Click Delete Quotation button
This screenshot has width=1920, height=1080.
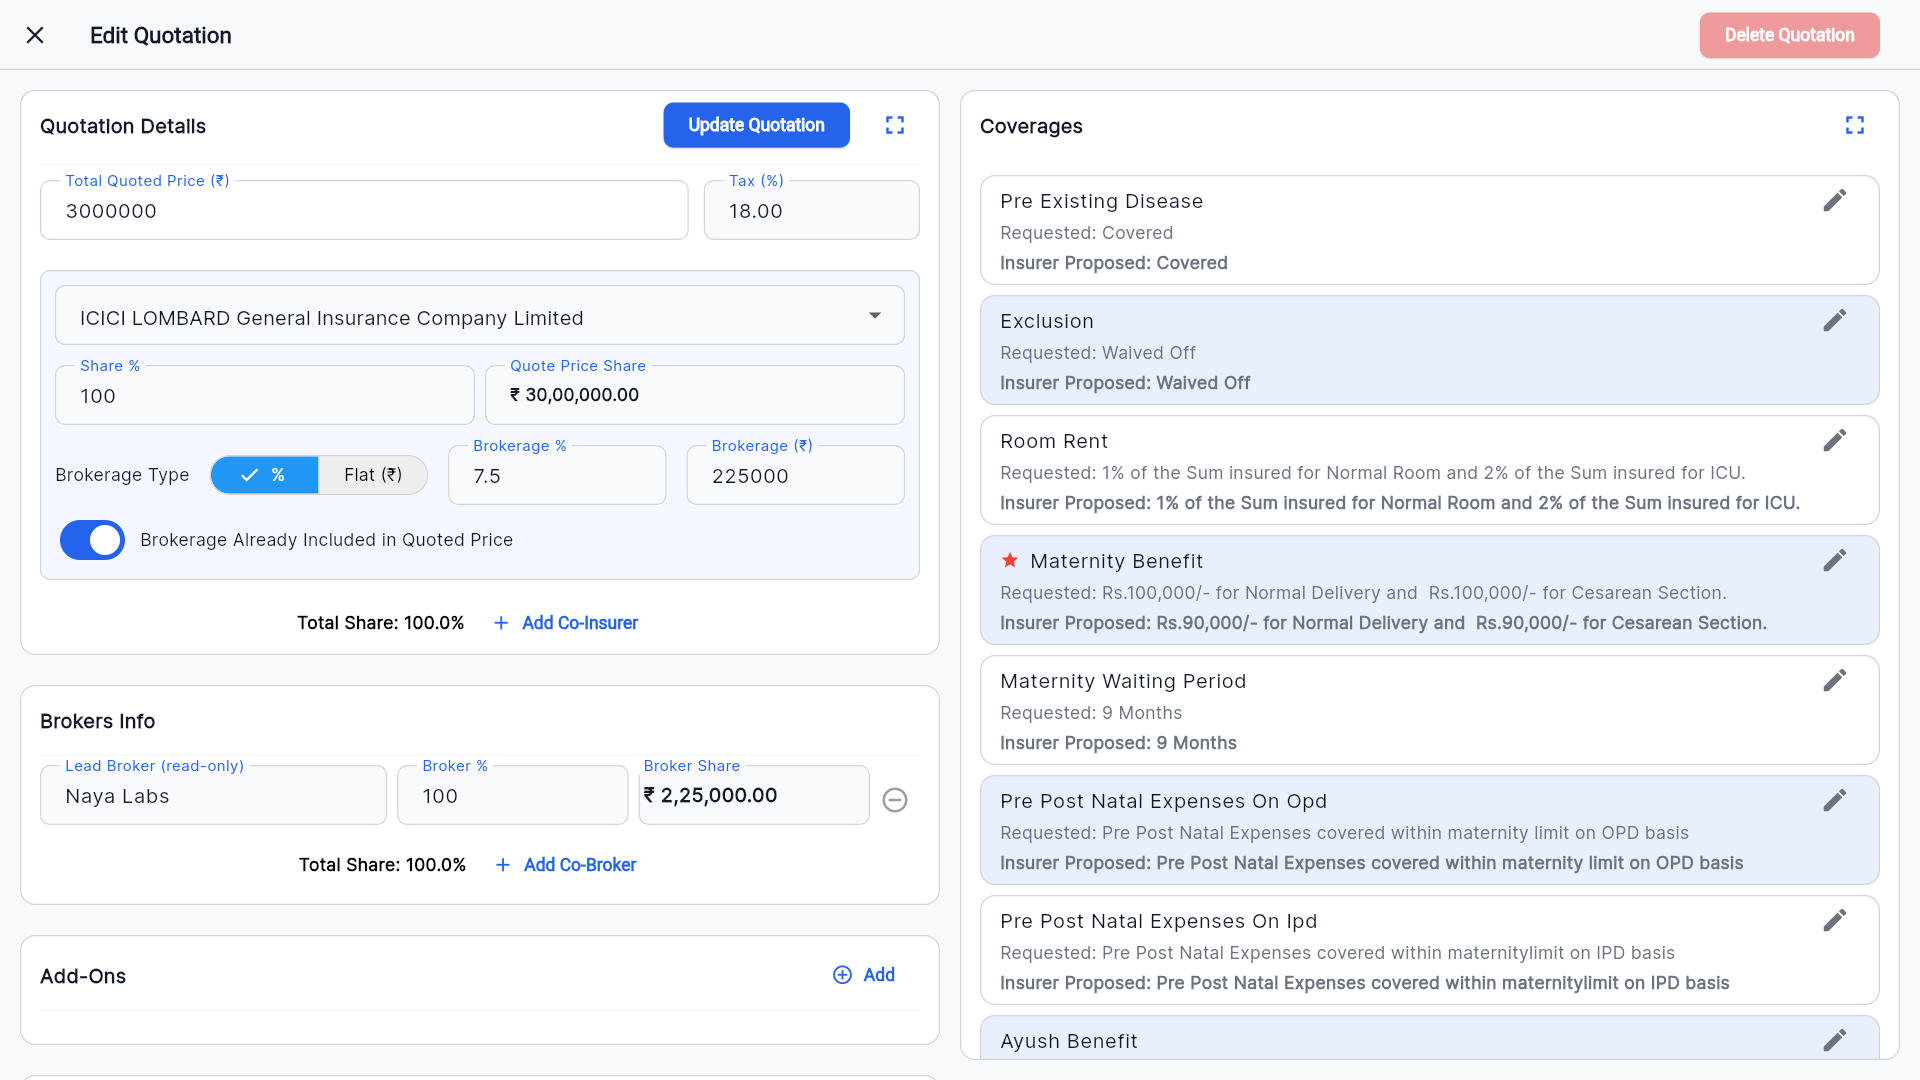pos(1789,35)
